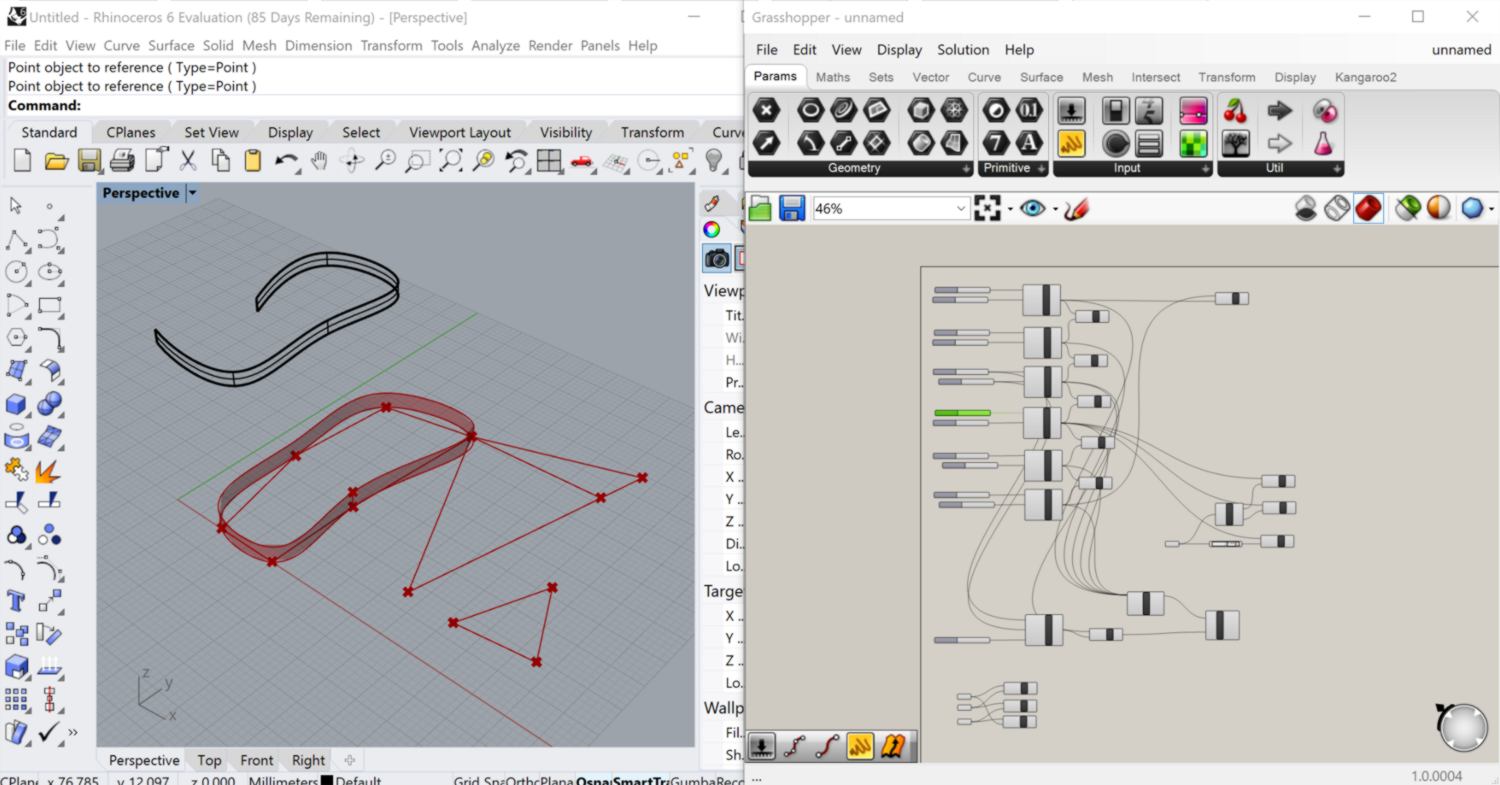The height and width of the screenshot is (785, 1500).
Task: Click the light bulb Hide objects icon
Action: coord(714,160)
